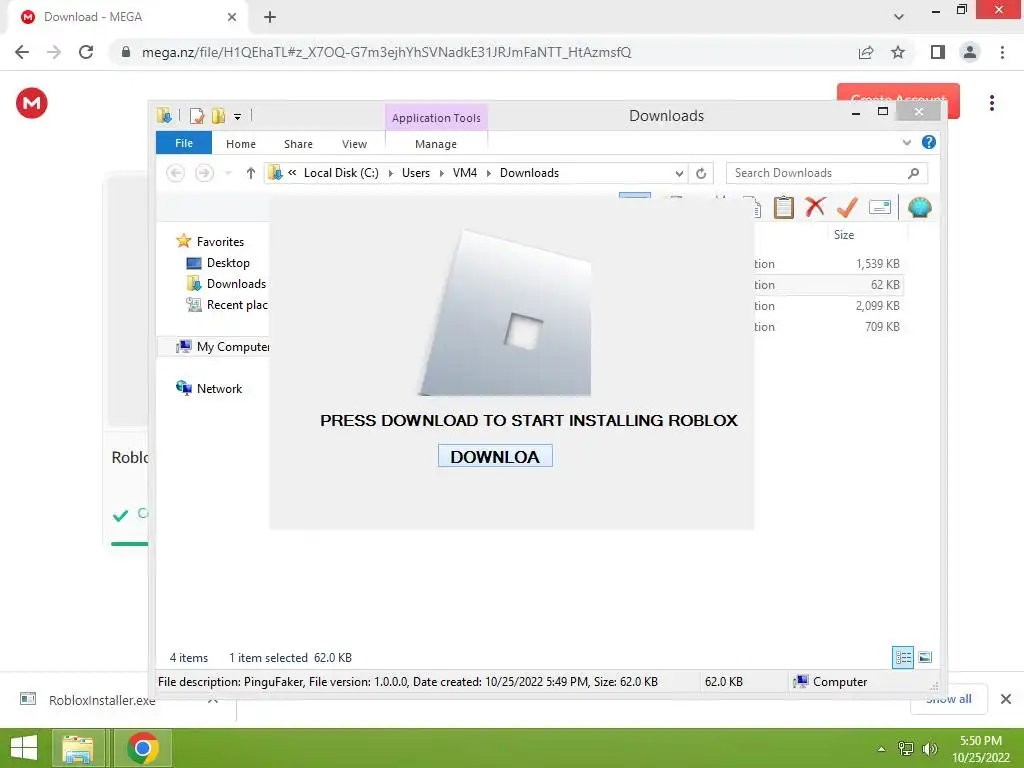This screenshot has height=768, width=1024.
Task: Click VM4 in the address path
Action: click(x=465, y=173)
